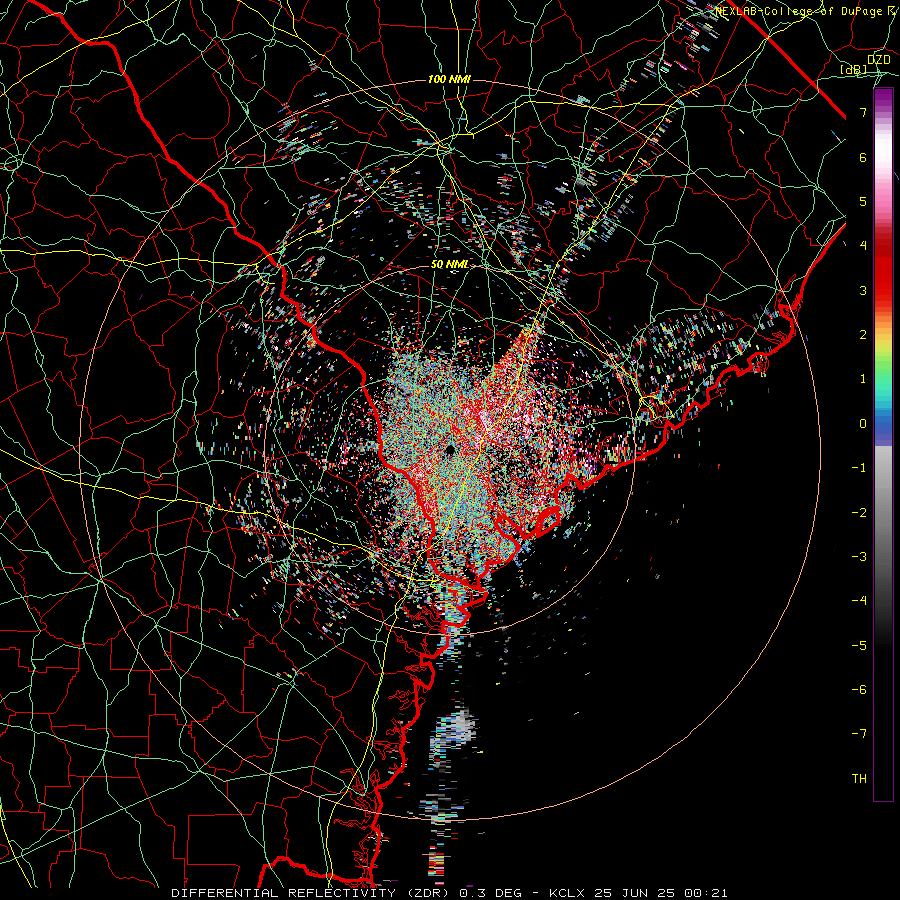This screenshot has height=900, width=900.
Task: Click the purple top of the color bar
Action: click(x=883, y=100)
